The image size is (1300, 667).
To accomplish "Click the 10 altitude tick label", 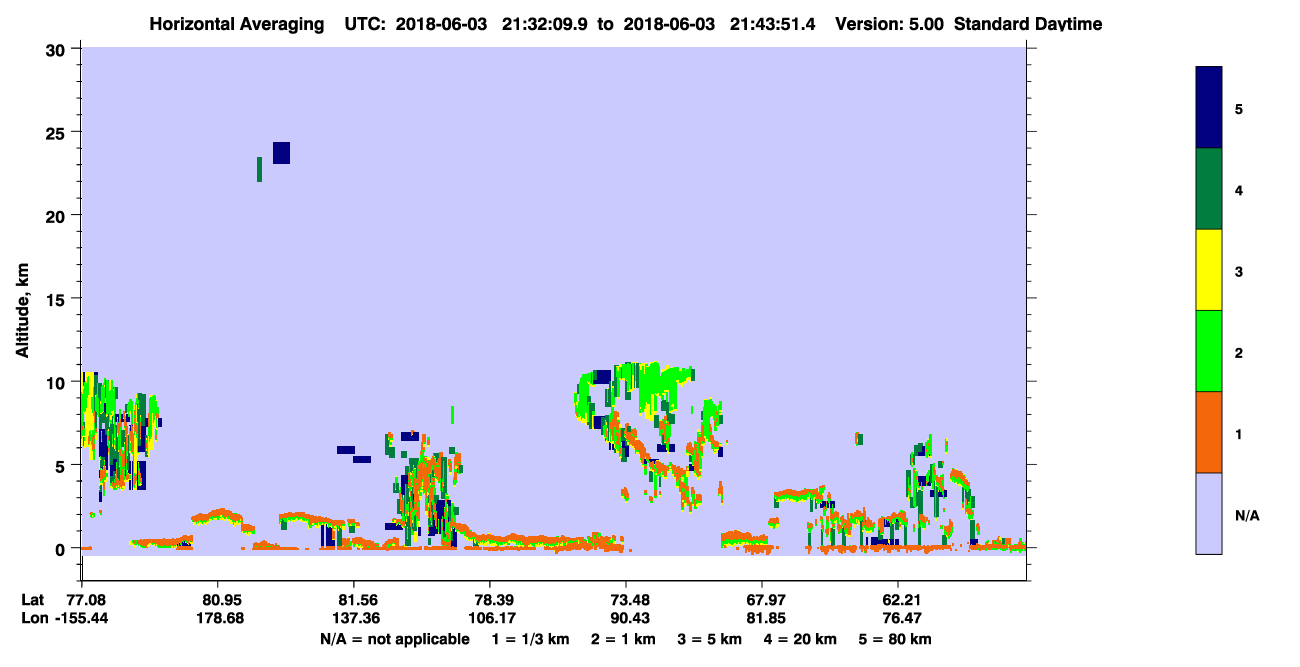I will pyautogui.click(x=58, y=382).
